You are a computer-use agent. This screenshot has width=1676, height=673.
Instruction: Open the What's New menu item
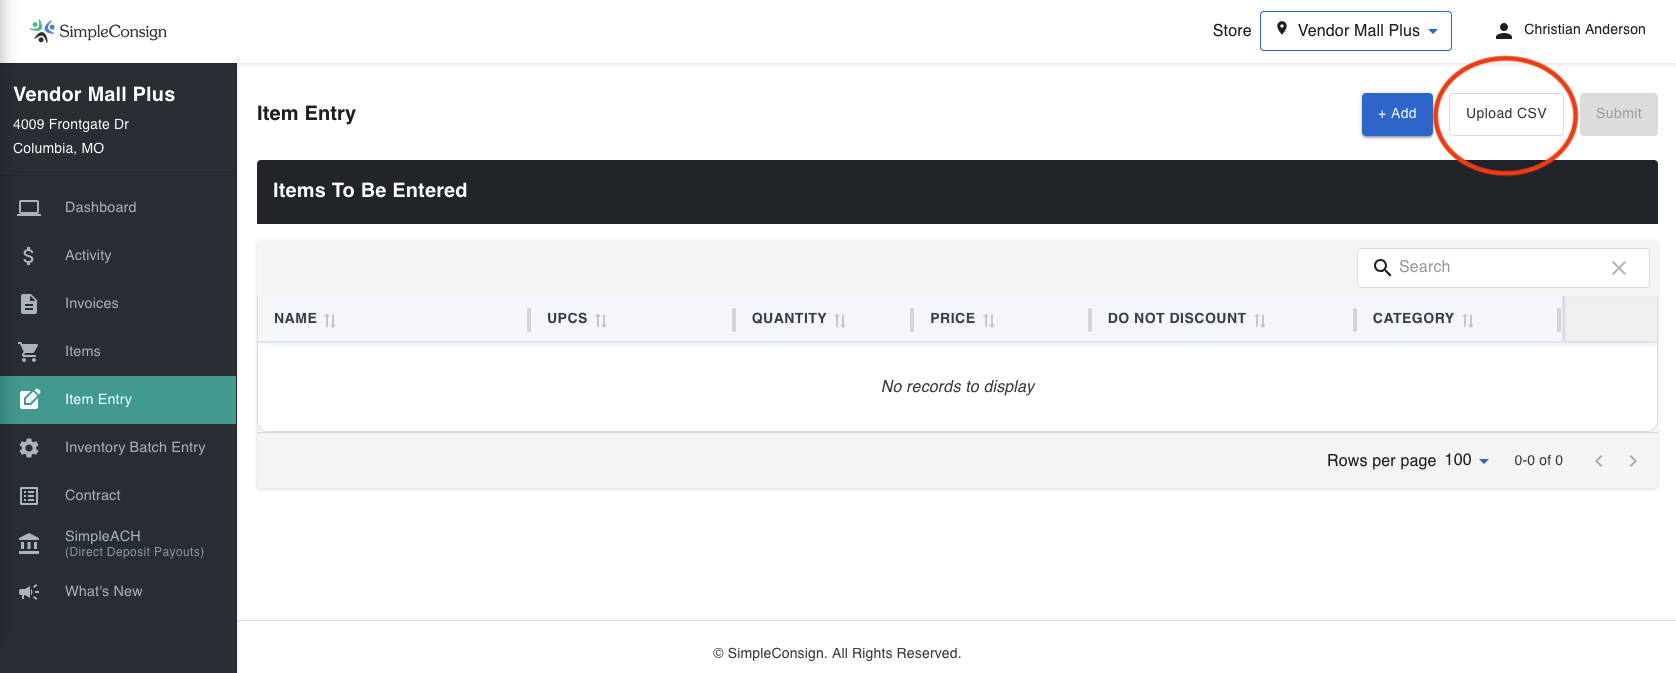118,592
